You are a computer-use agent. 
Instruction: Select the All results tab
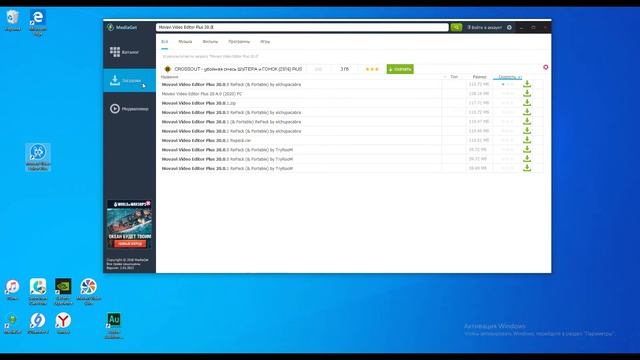coord(164,42)
